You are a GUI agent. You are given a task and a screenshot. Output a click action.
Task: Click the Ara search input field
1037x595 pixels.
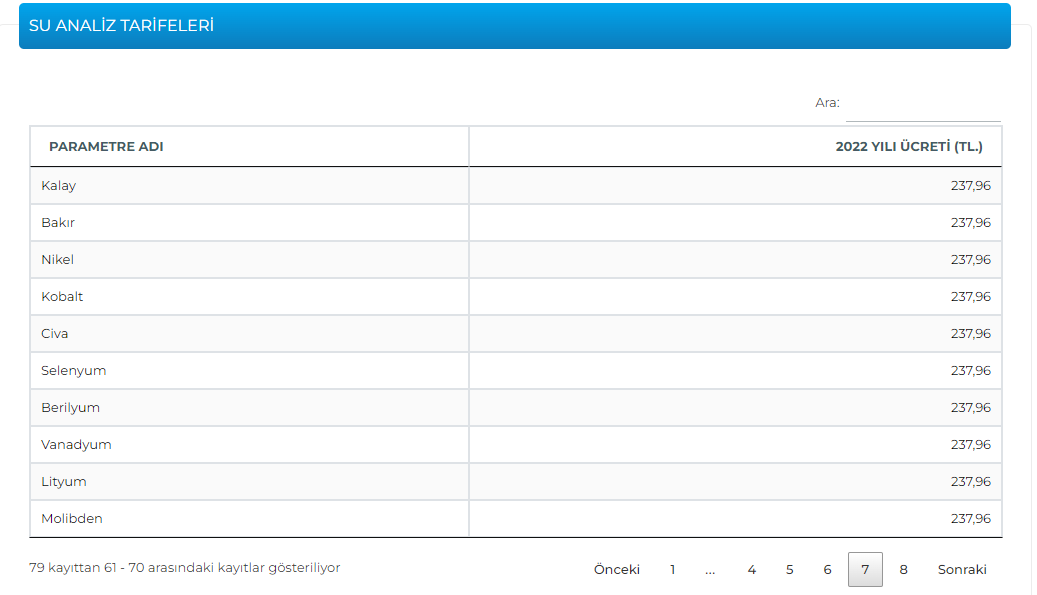tap(923, 104)
